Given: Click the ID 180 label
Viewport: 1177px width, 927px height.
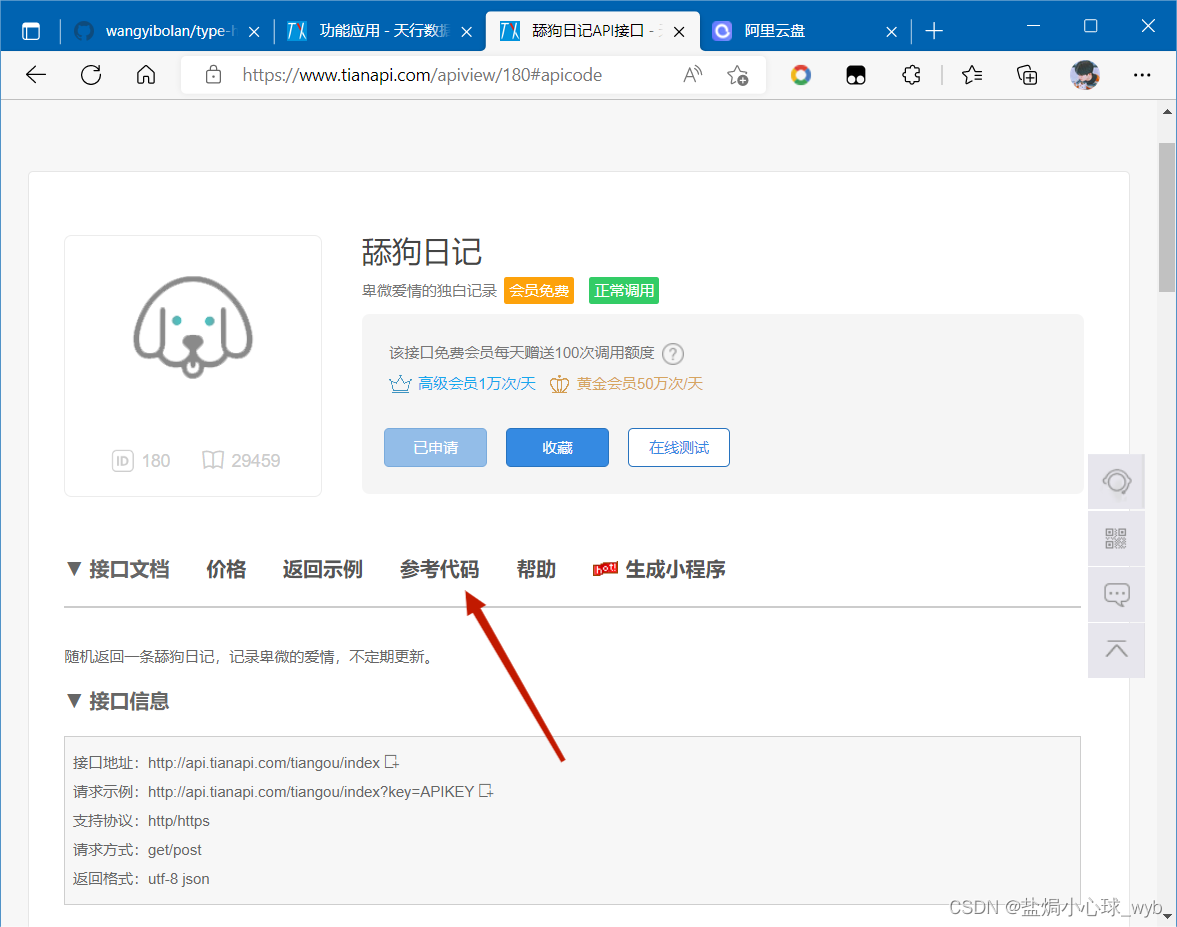Looking at the screenshot, I should tap(141, 460).
